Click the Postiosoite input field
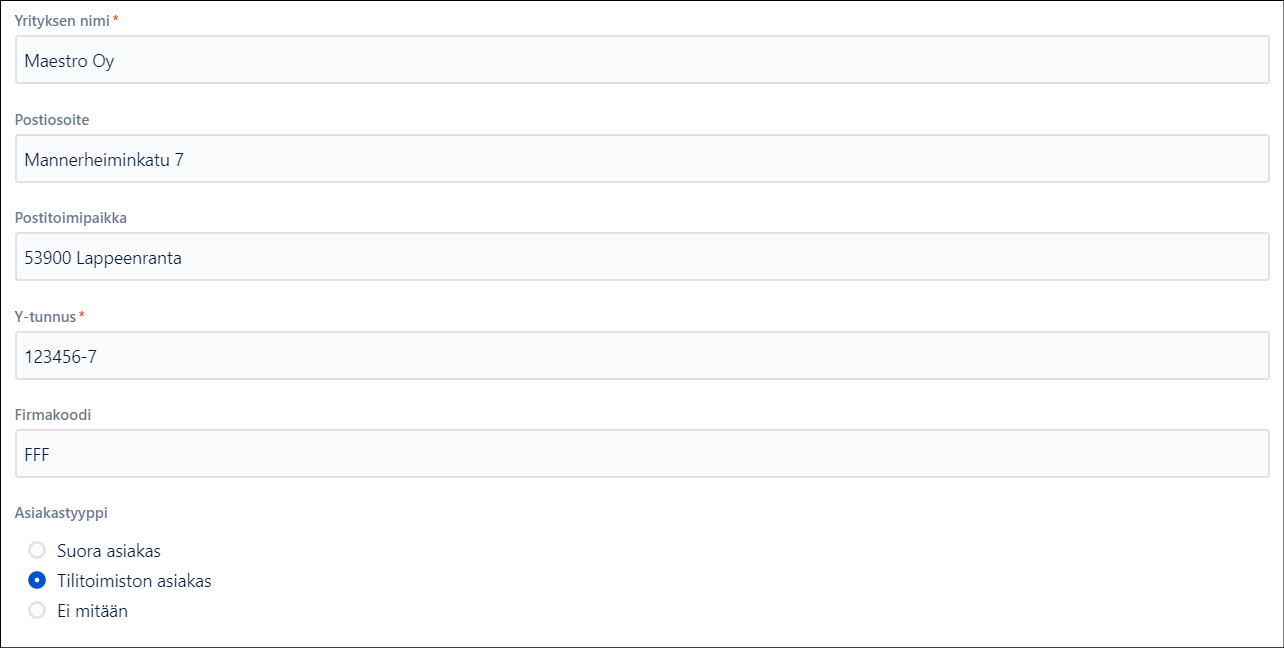This screenshot has width=1284, height=648. [642, 159]
